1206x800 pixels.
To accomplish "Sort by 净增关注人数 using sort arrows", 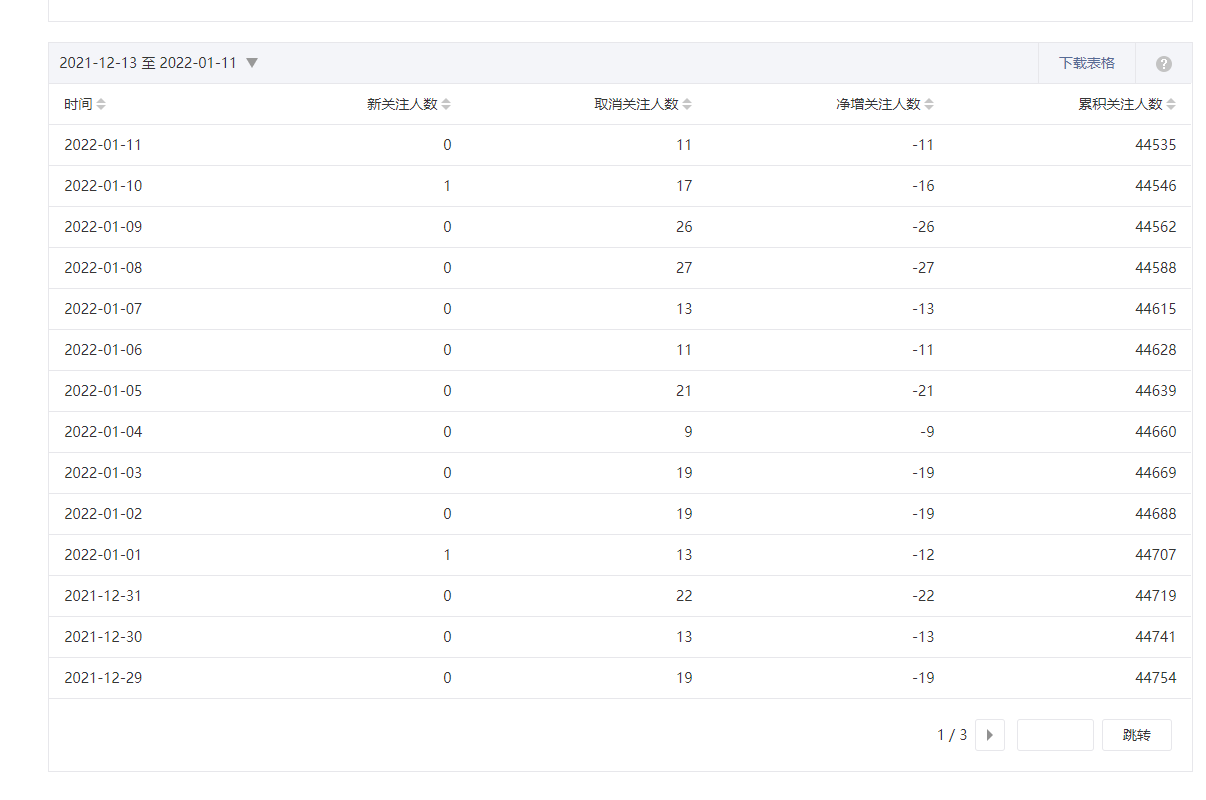I will [929, 104].
